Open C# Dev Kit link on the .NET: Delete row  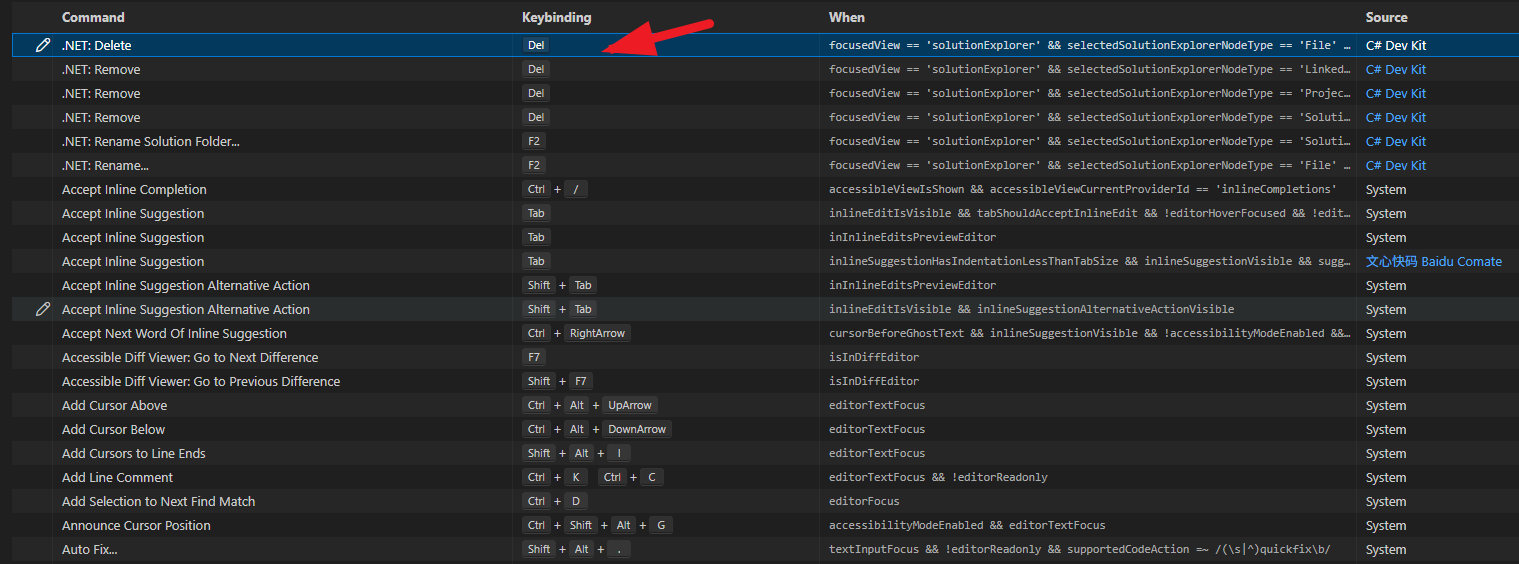tap(1396, 45)
